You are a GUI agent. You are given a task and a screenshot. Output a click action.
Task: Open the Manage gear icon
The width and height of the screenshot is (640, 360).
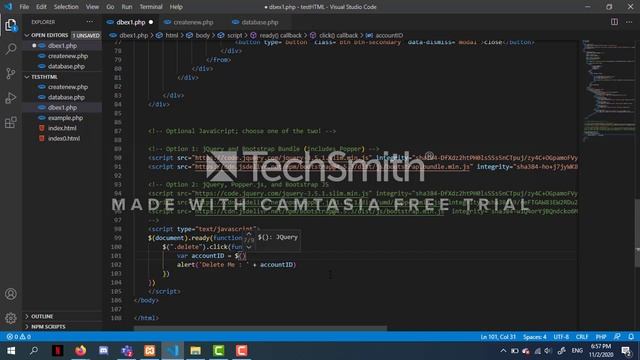(x=11, y=318)
